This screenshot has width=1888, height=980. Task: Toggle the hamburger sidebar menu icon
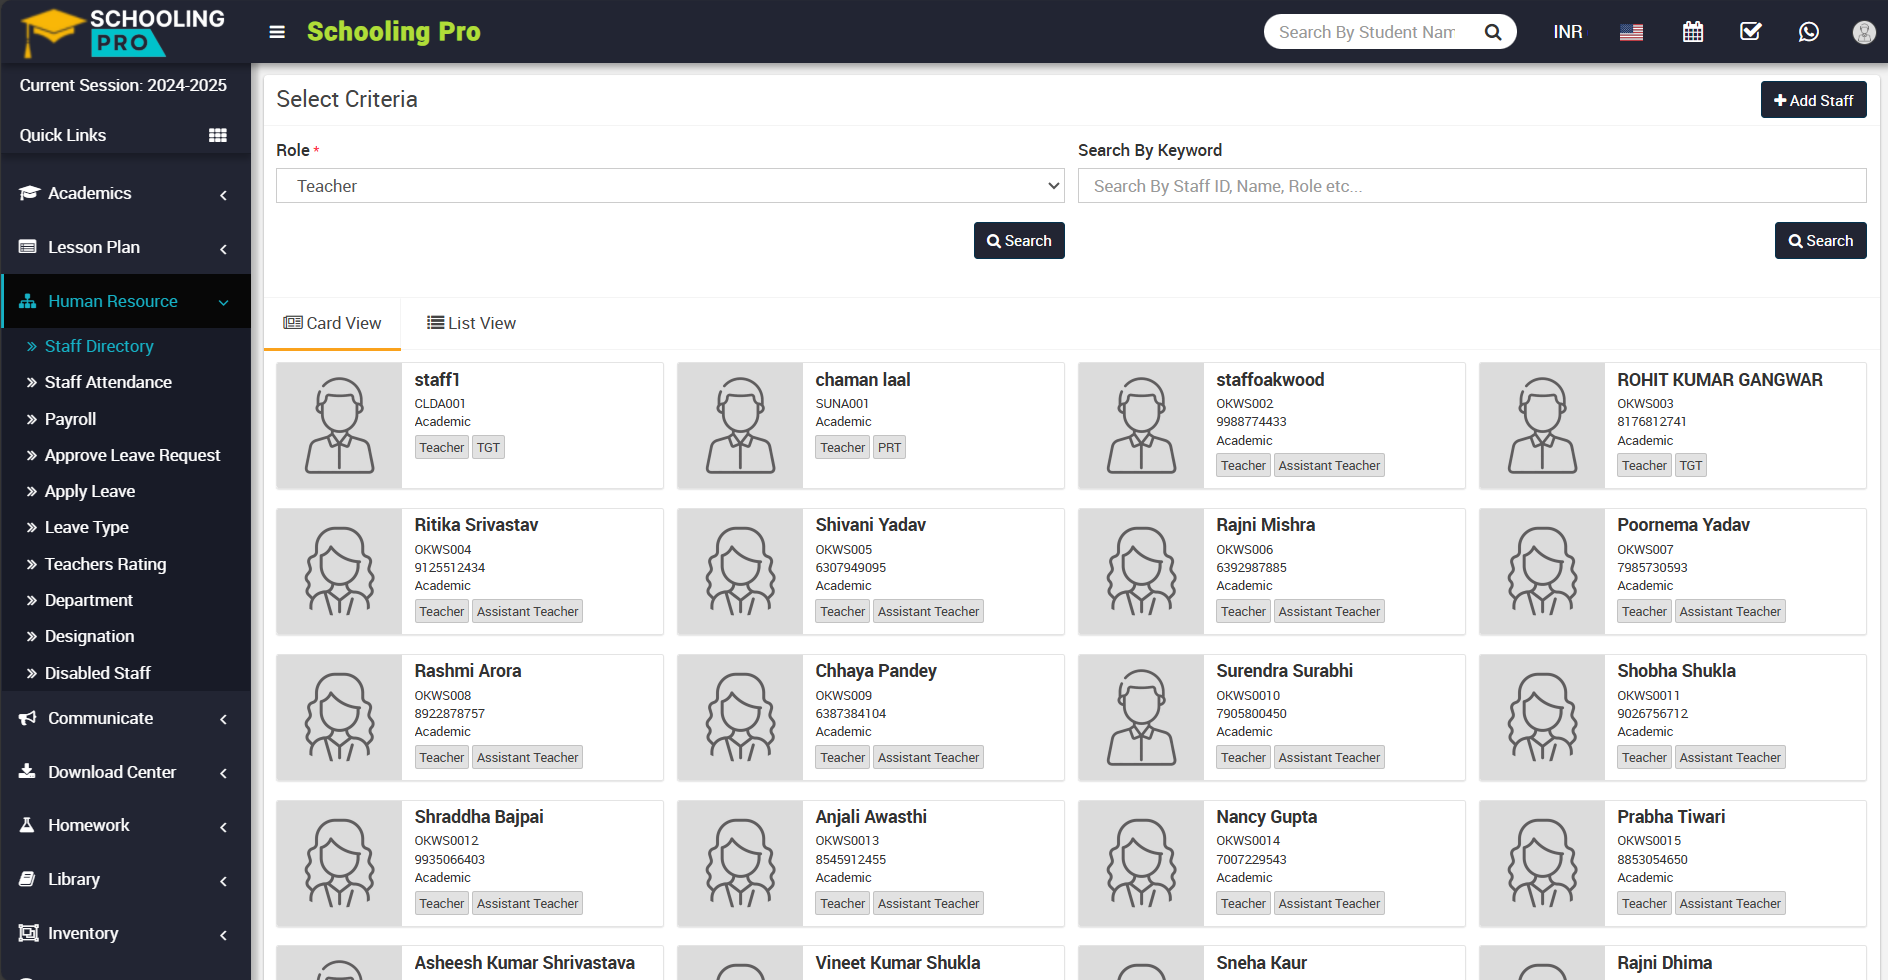[277, 32]
